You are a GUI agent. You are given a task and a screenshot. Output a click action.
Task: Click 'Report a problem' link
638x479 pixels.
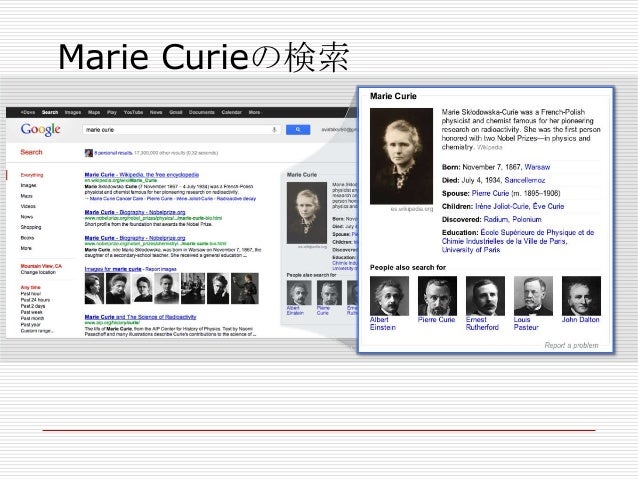[x=571, y=345]
